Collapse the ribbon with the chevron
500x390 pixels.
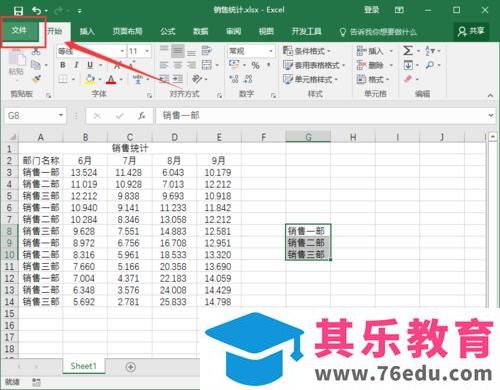490,95
